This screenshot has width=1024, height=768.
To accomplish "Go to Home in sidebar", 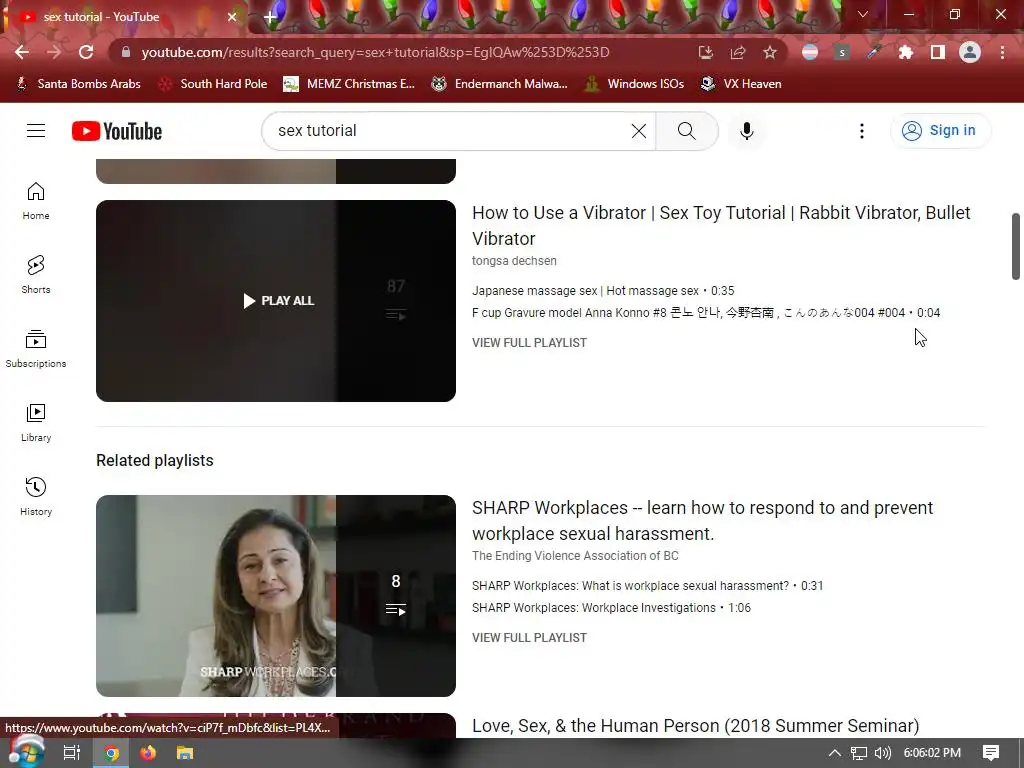I will coord(36,200).
